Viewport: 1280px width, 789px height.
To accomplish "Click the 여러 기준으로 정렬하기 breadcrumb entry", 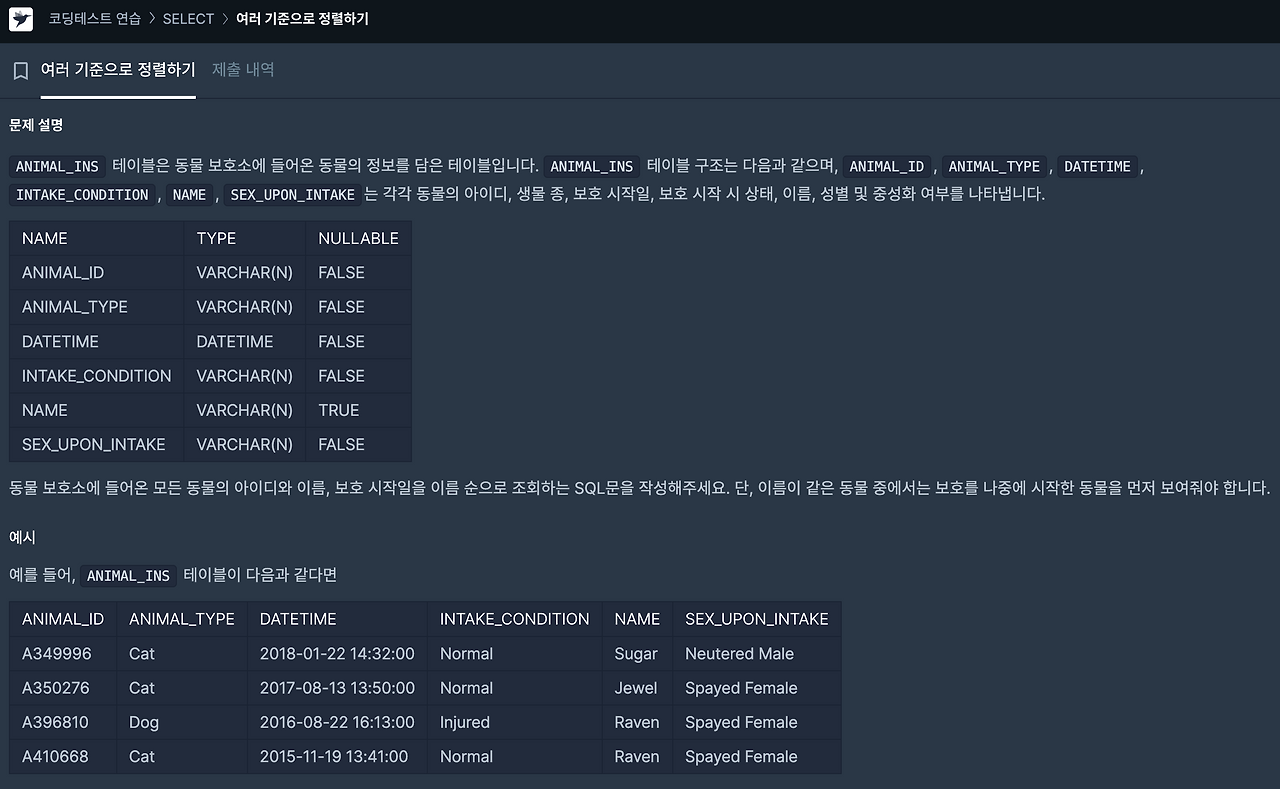I will (x=303, y=18).
